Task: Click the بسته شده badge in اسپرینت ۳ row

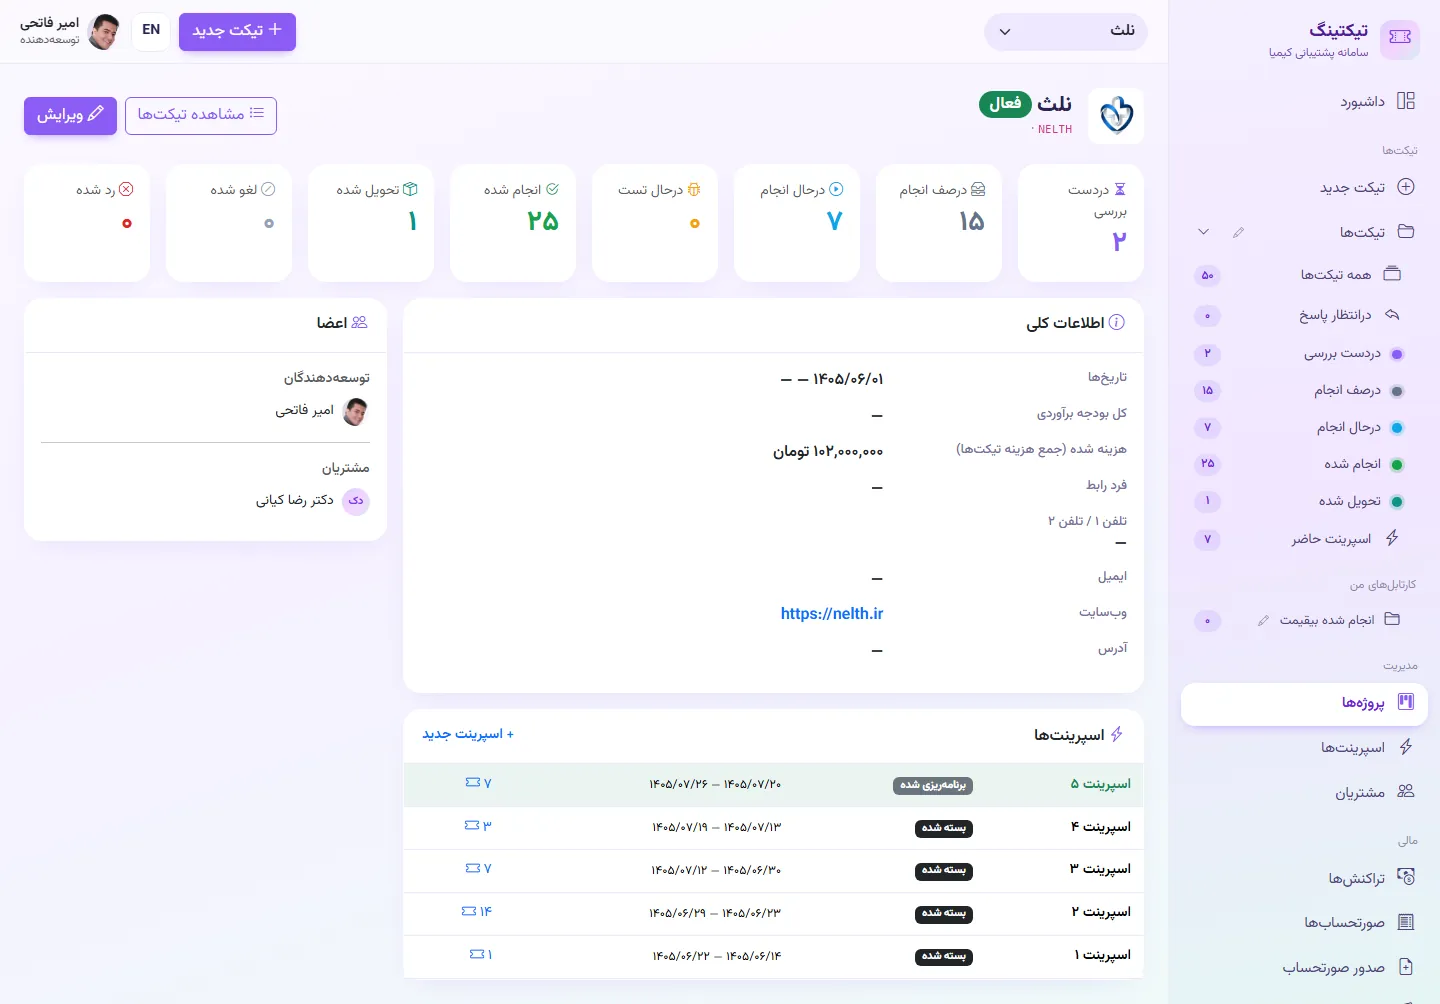Action: pyautogui.click(x=945, y=870)
